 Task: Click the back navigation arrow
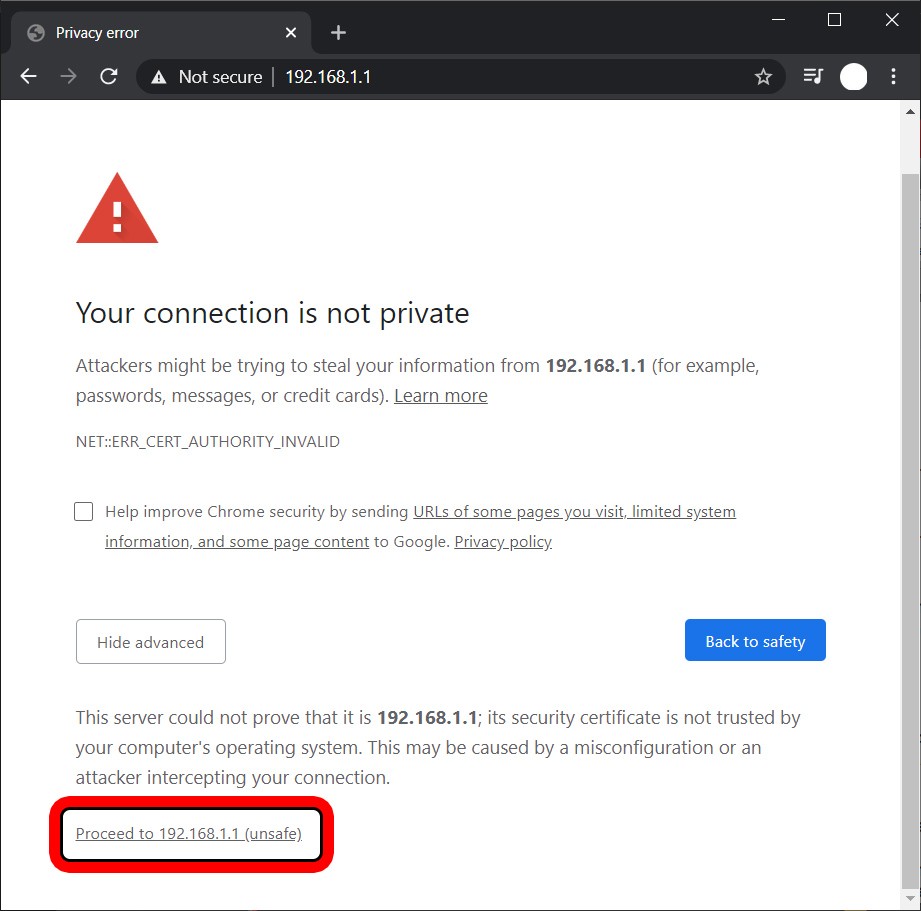coord(28,77)
